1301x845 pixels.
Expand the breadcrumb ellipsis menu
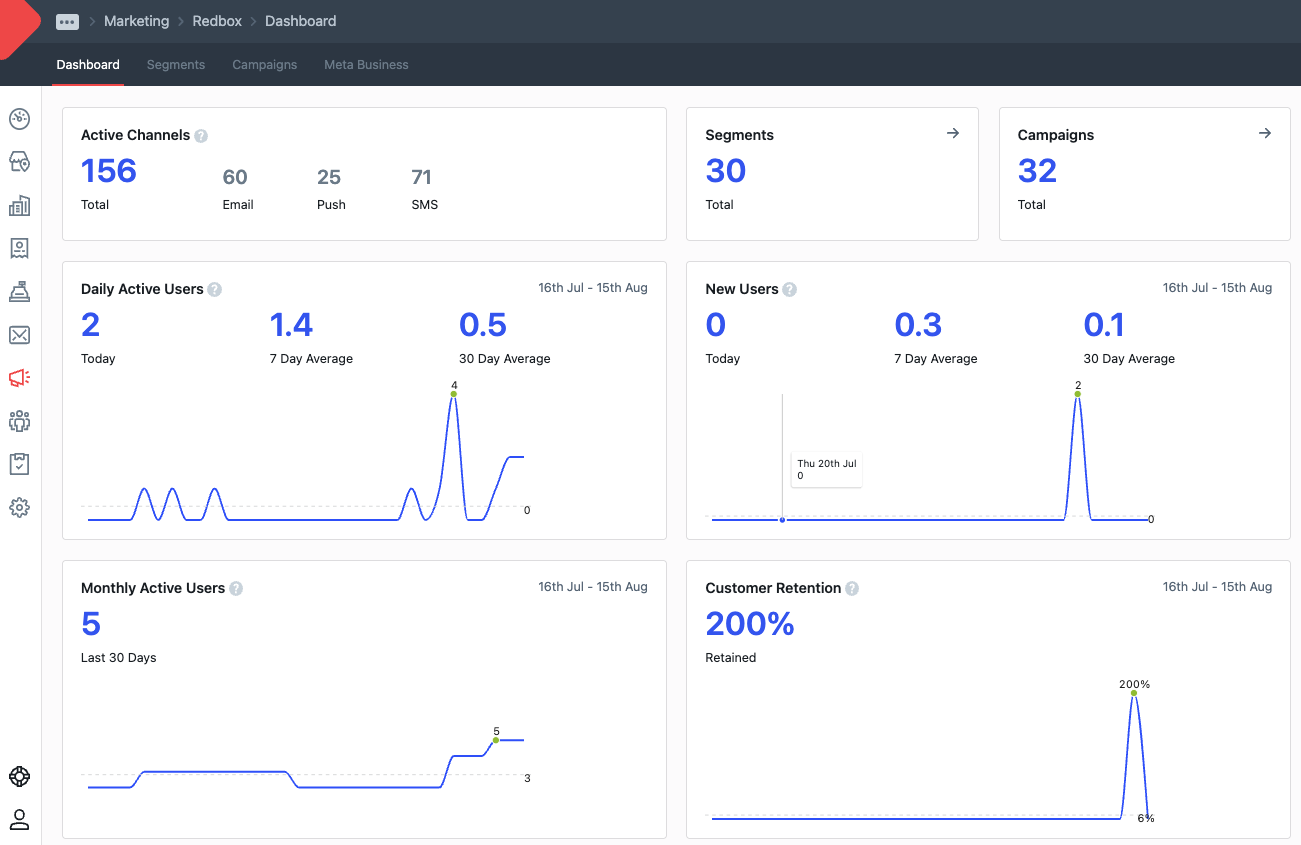(x=67, y=21)
